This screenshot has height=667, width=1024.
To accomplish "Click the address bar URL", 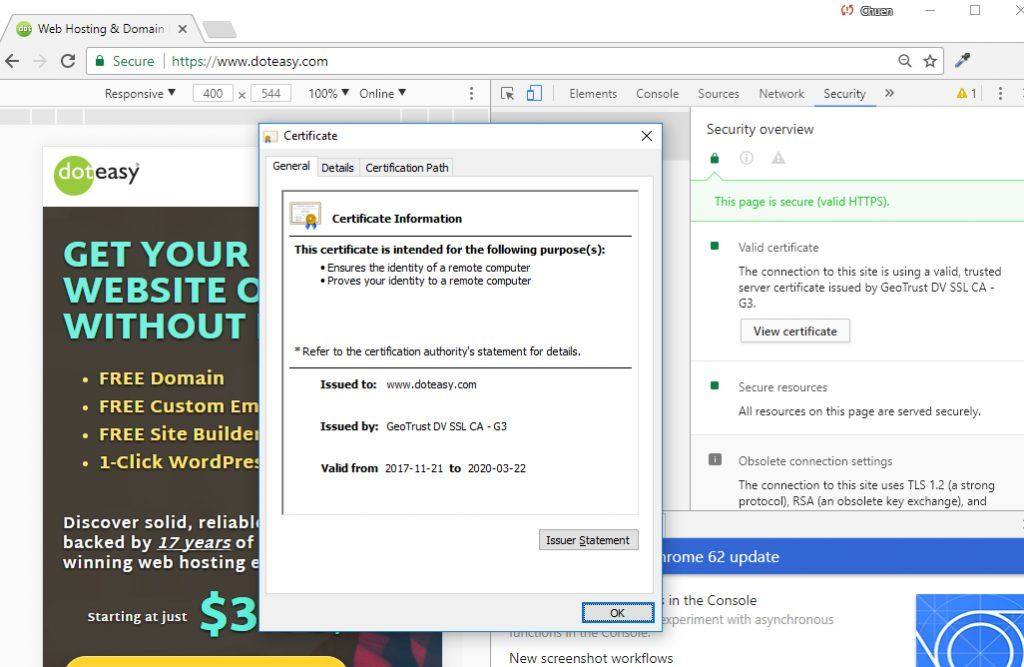I will (249, 61).
